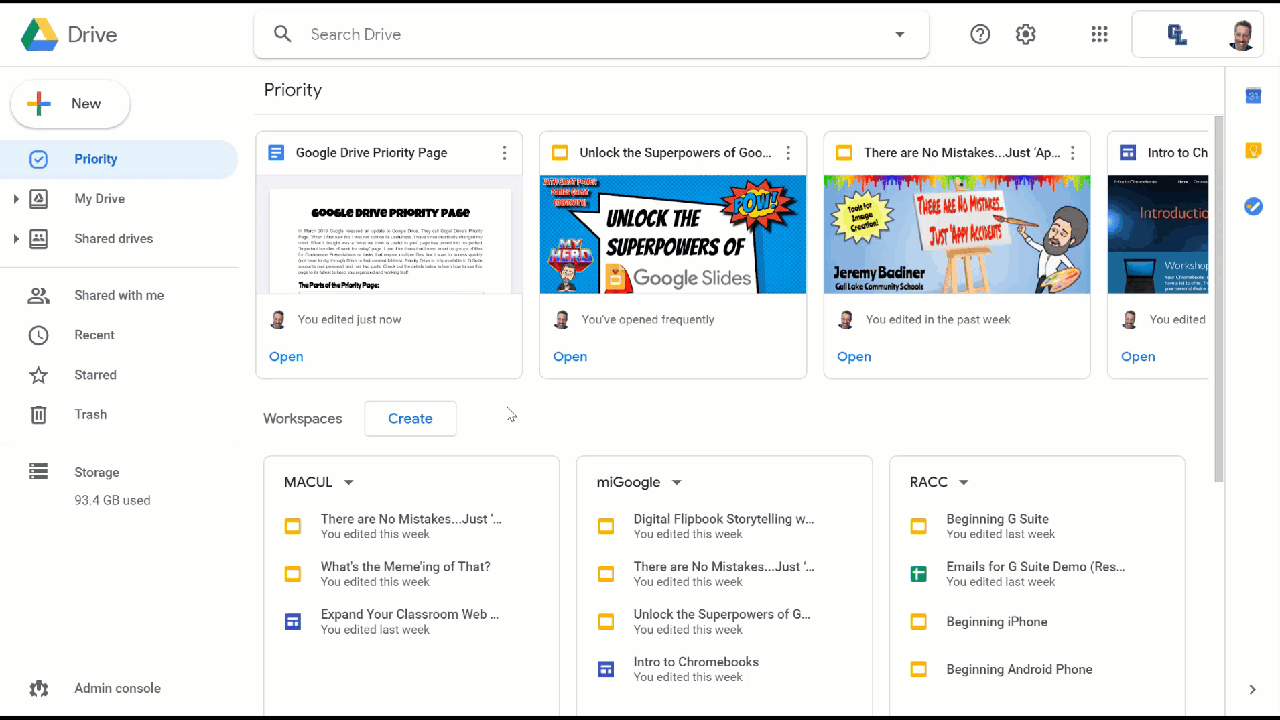Open more options for Unlock the Superpowers card
The image size is (1280, 720).
[788, 153]
